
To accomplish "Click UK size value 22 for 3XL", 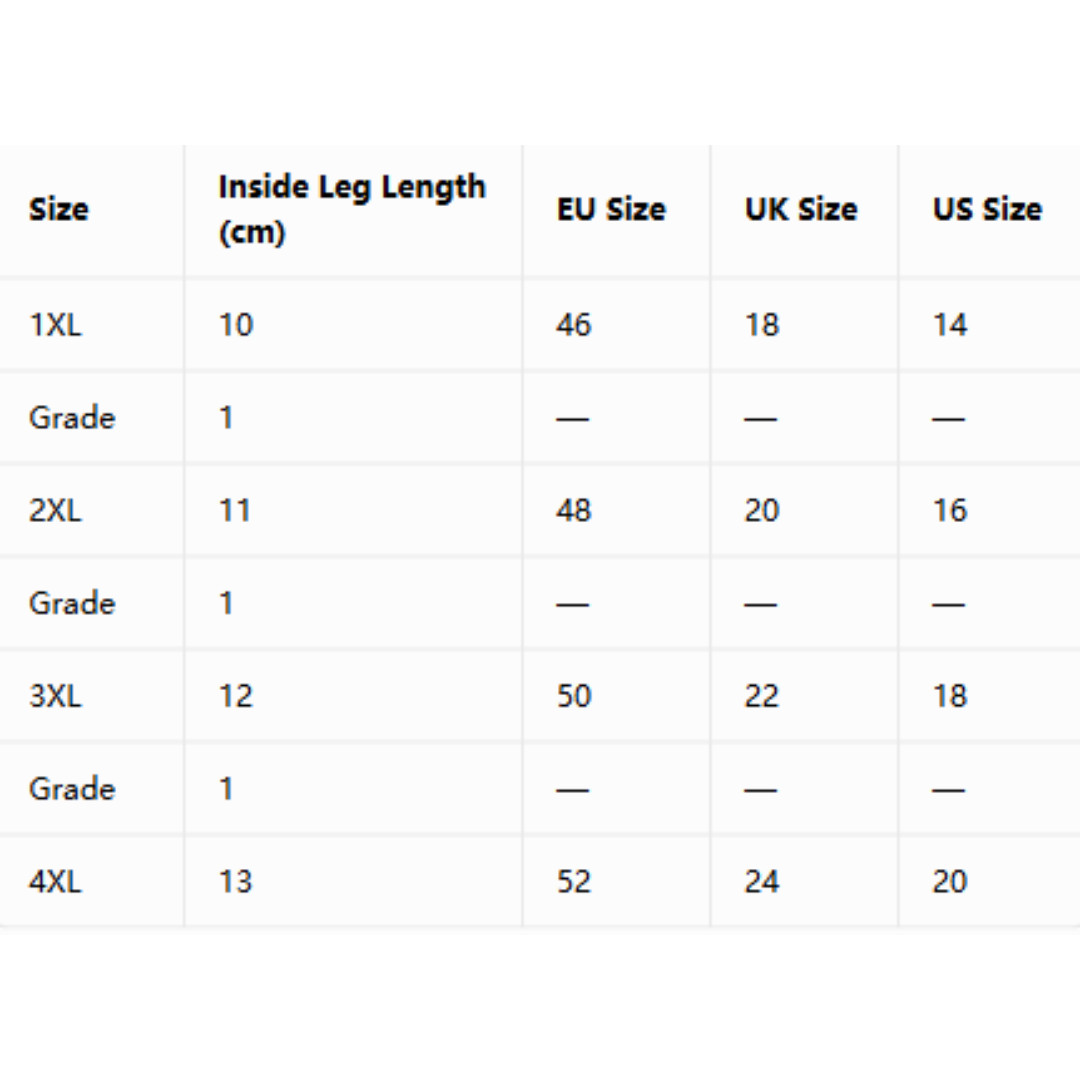I will (762, 696).
